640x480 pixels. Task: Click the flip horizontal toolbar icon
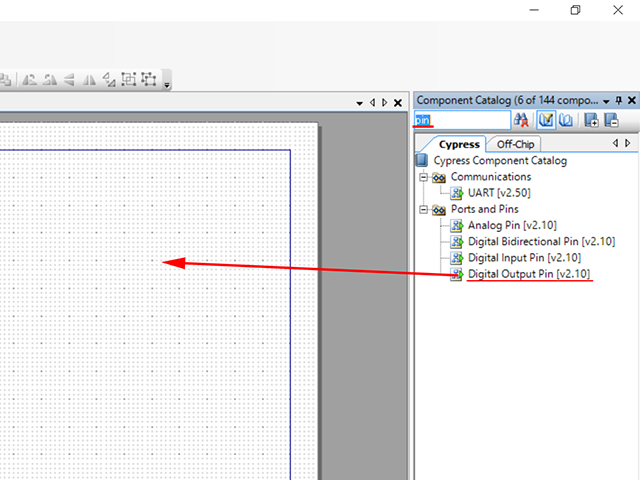[x=89, y=80]
